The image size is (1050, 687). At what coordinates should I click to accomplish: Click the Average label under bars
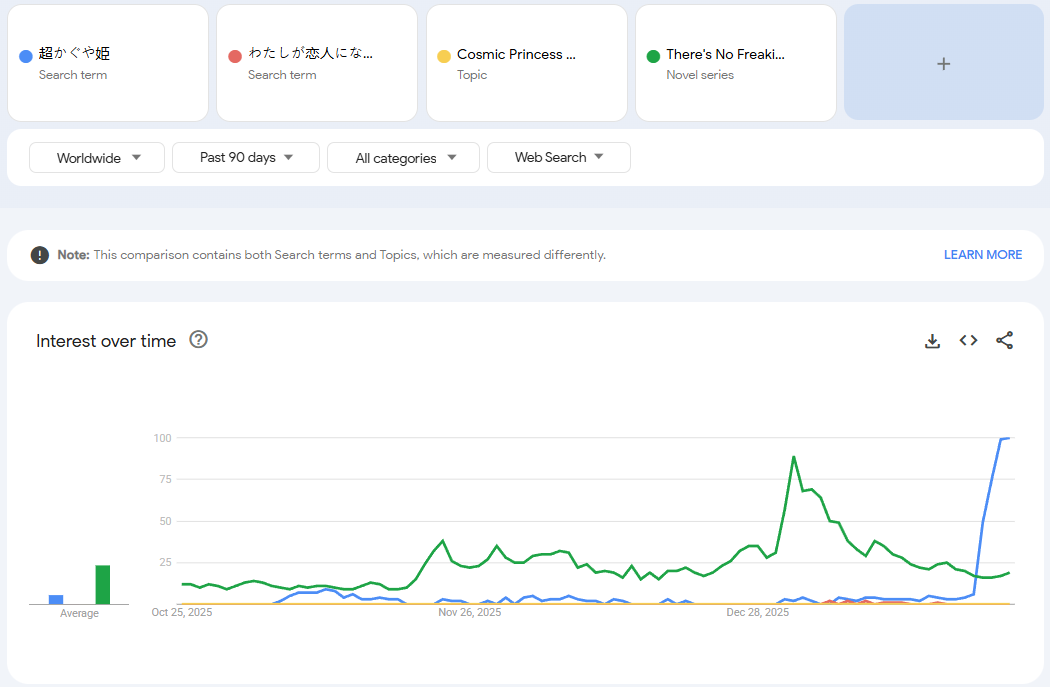(79, 613)
